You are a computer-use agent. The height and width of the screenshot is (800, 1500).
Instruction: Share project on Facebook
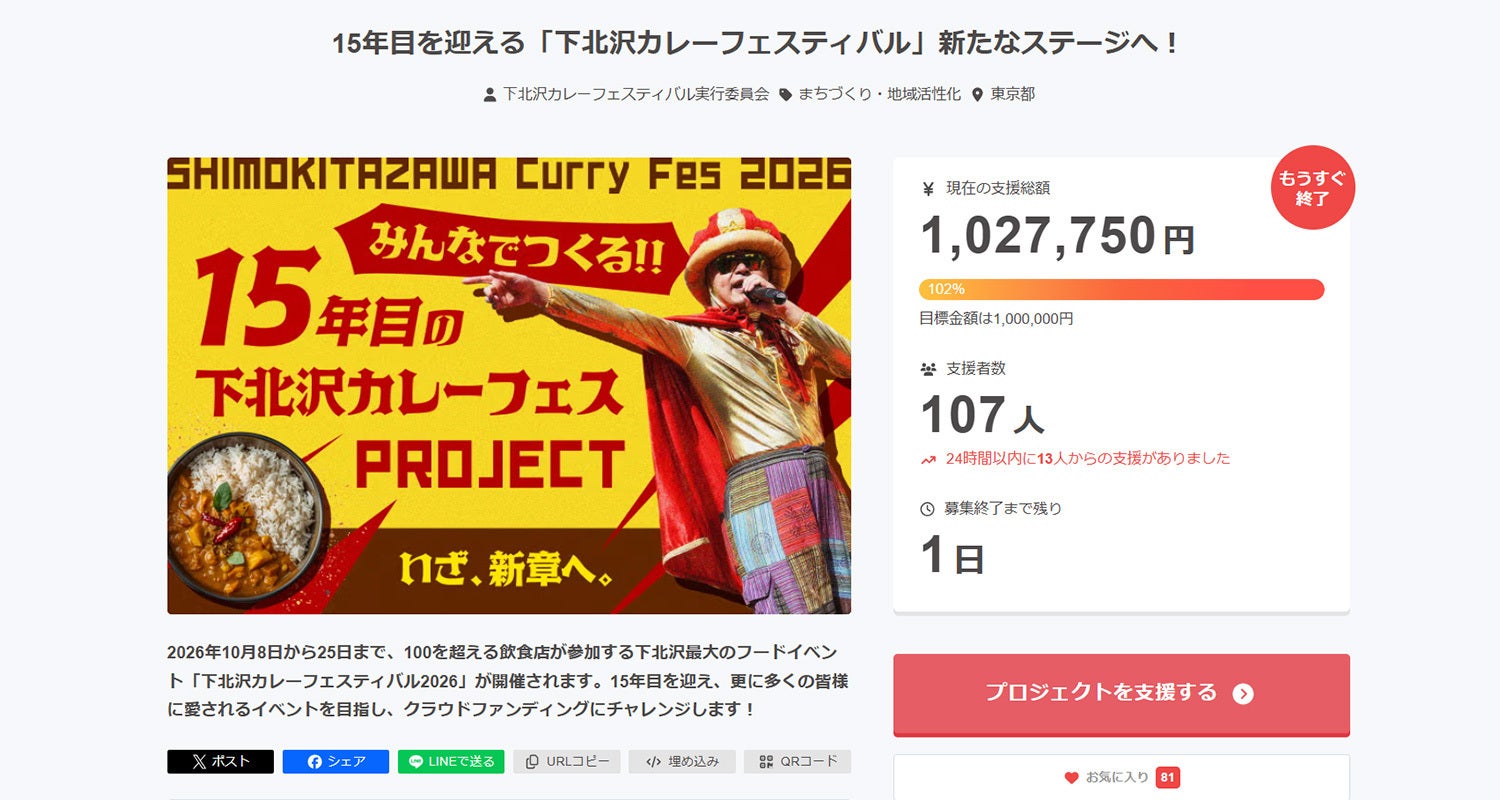[x=335, y=761]
